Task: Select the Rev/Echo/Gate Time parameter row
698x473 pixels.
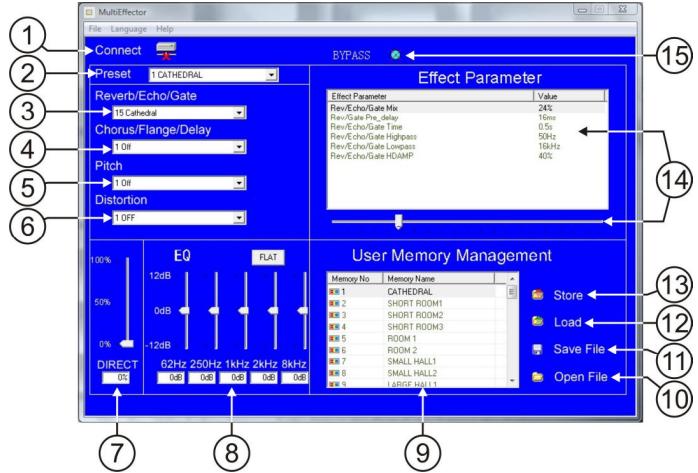Action: pyautogui.click(x=467, y=127)
